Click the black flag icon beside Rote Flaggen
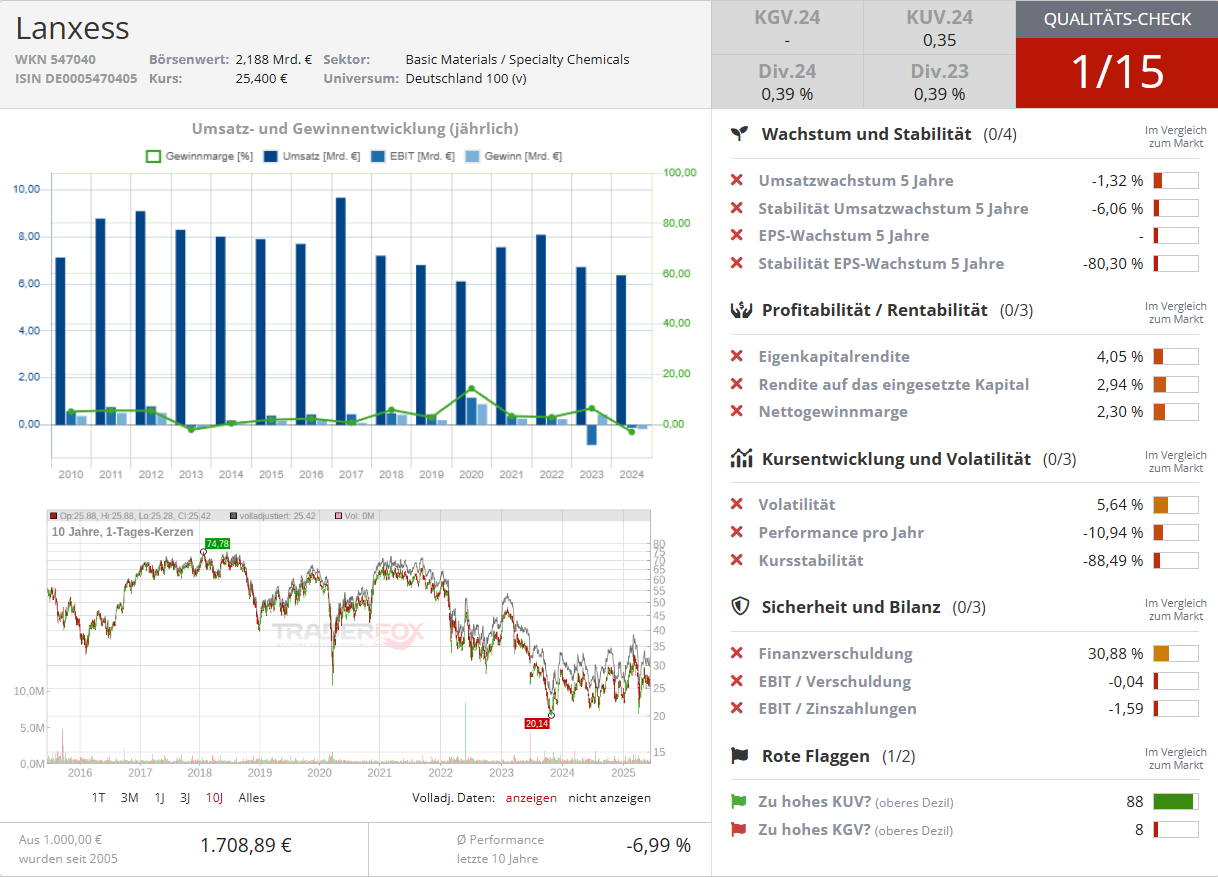 coord(740,755)
